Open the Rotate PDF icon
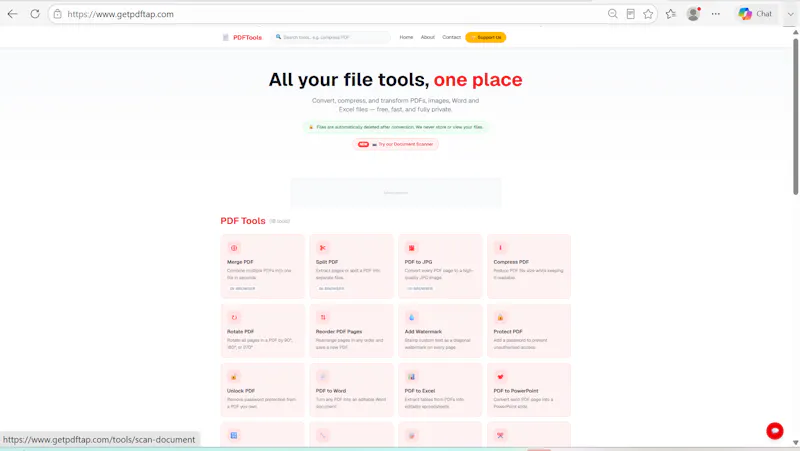 tap(234, 317)
